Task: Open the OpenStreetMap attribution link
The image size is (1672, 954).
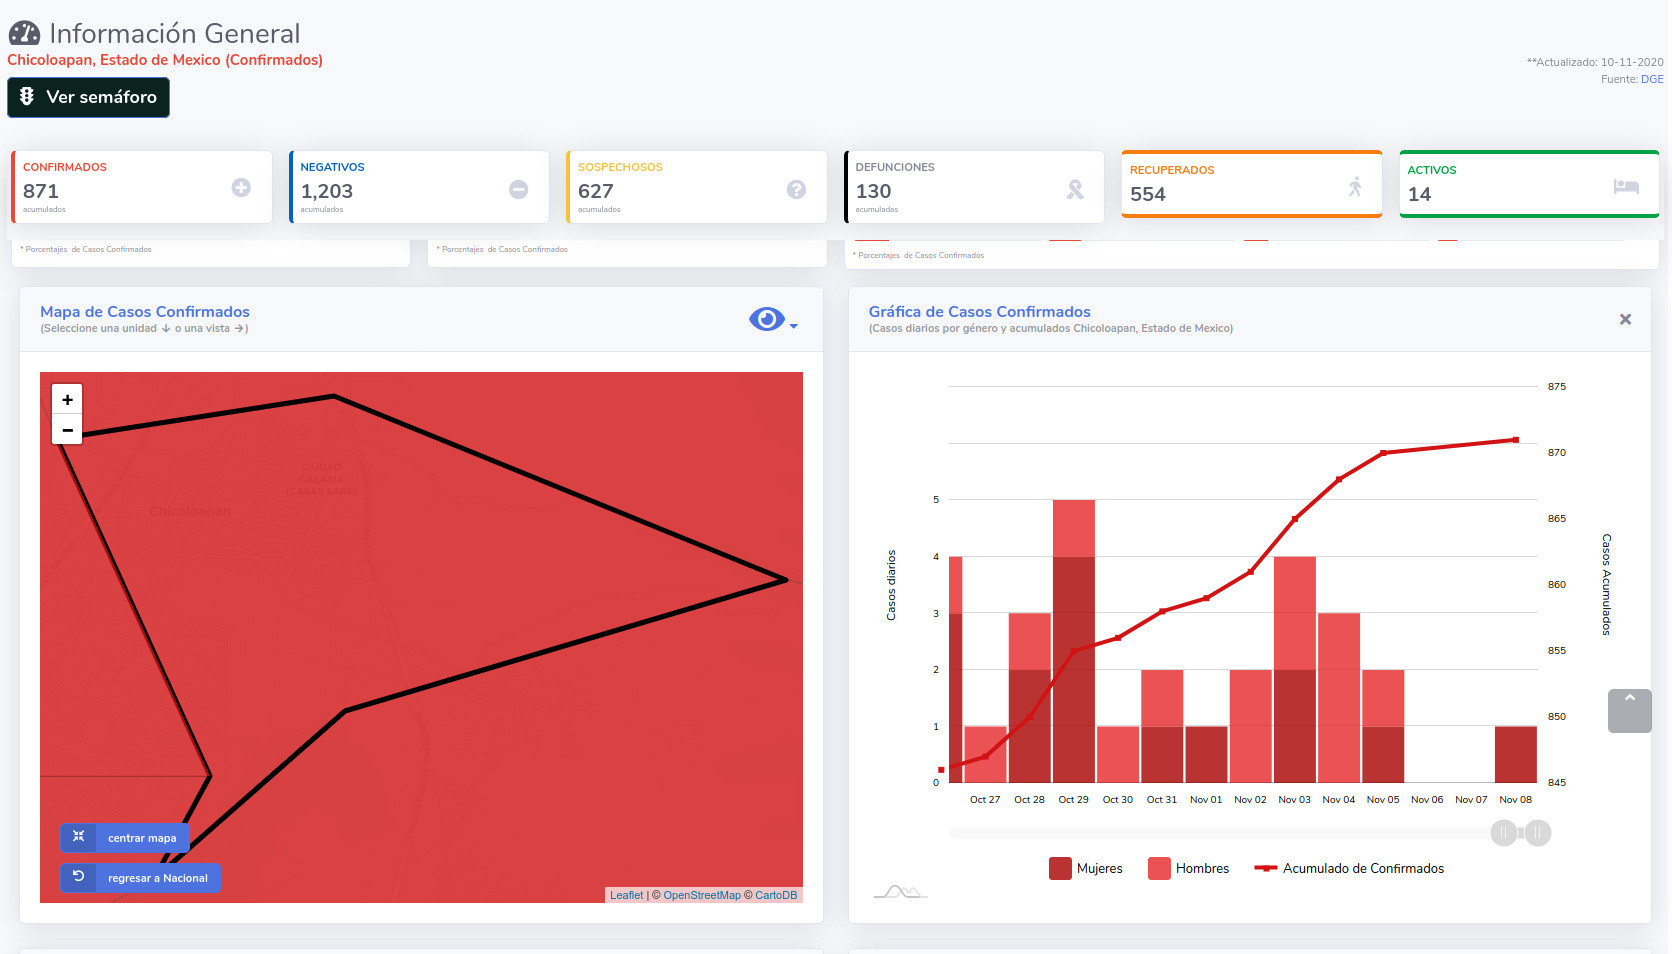Action: [x=702, y=895]
